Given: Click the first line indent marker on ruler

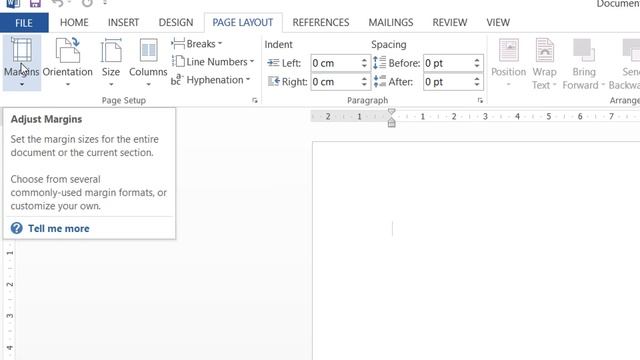Looking at the screenshot, I should click(x=391, y=112).
